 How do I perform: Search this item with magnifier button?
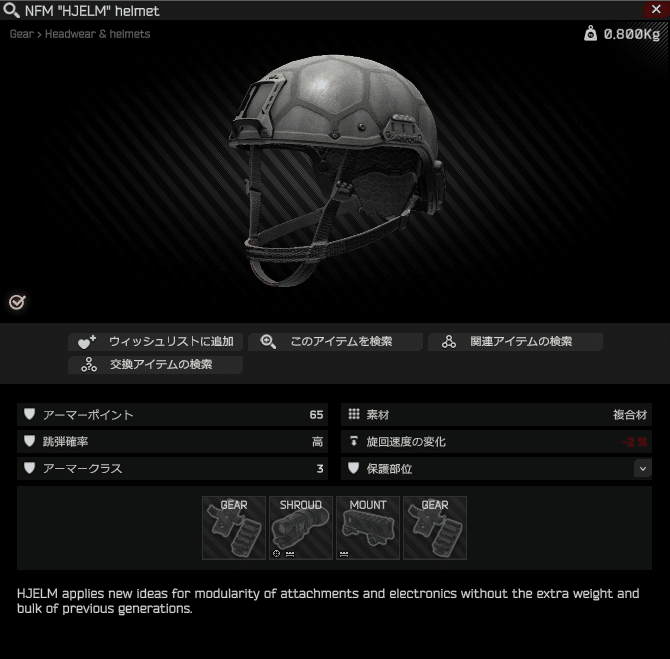(335, 341)
